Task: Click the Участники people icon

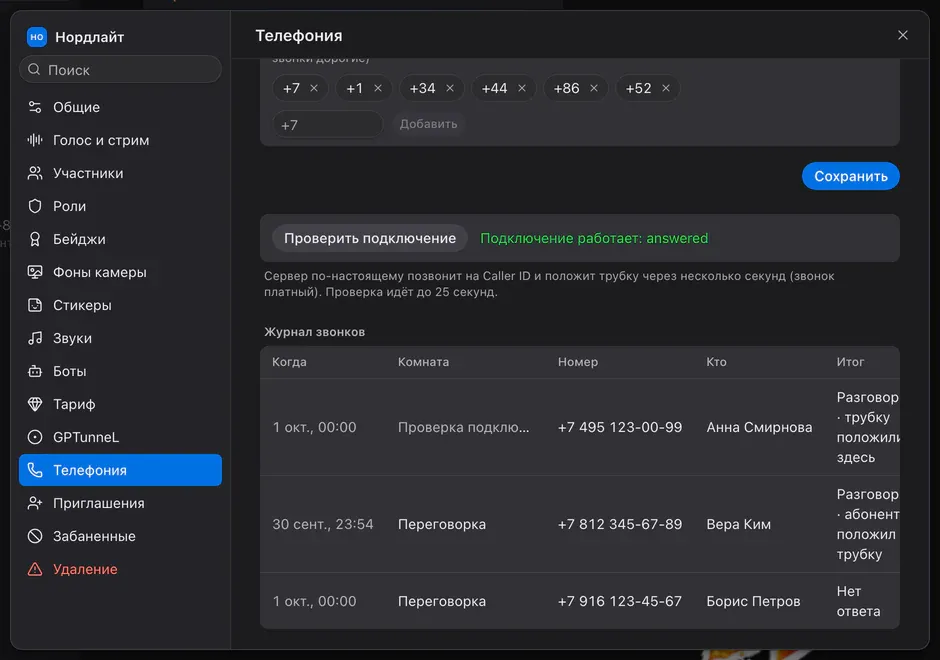Action: click(35, 173)
